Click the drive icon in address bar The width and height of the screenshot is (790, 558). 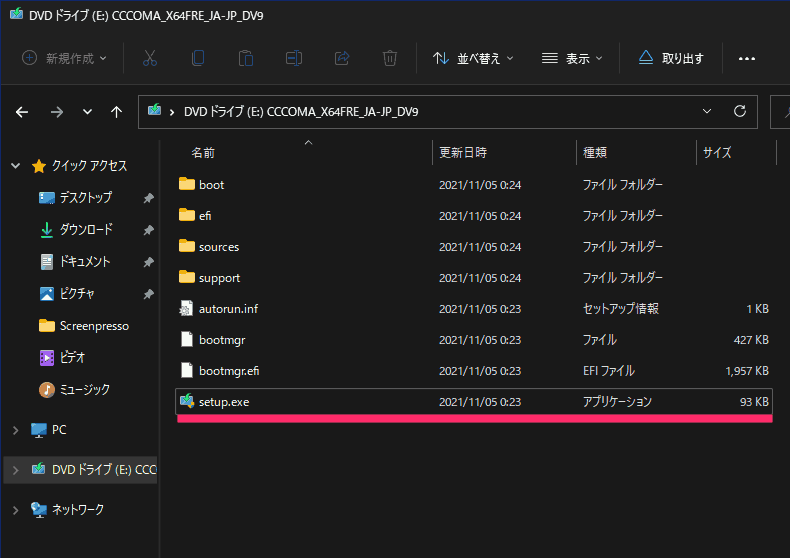[x=154, y=110]
